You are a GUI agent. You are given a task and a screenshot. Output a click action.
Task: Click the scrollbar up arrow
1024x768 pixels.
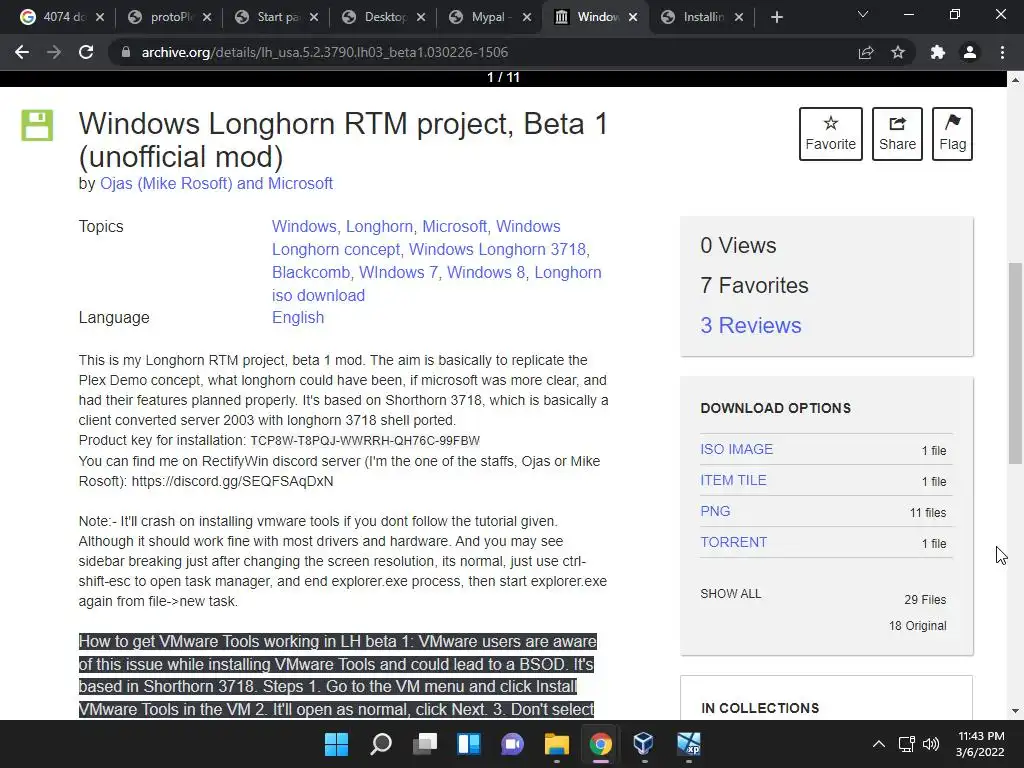[x=1015, y=80]
